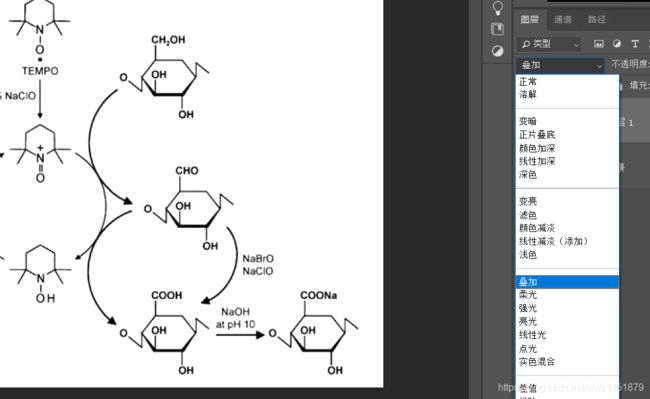Screen dimensions: 650x399
Task: Choose 亮光 blend mode
Action: point(567,321)
